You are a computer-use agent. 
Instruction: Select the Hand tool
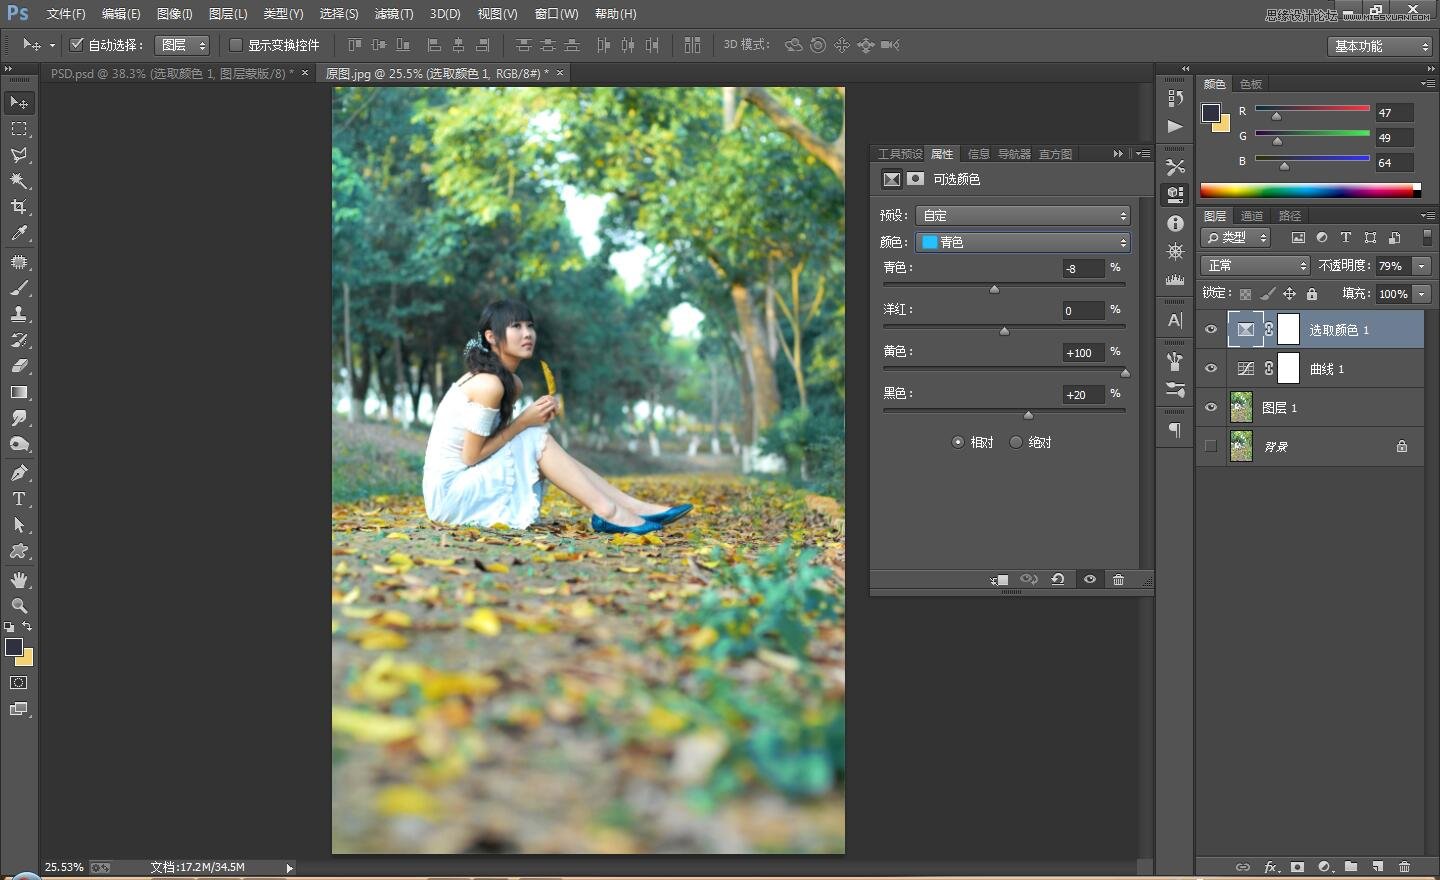19,580
